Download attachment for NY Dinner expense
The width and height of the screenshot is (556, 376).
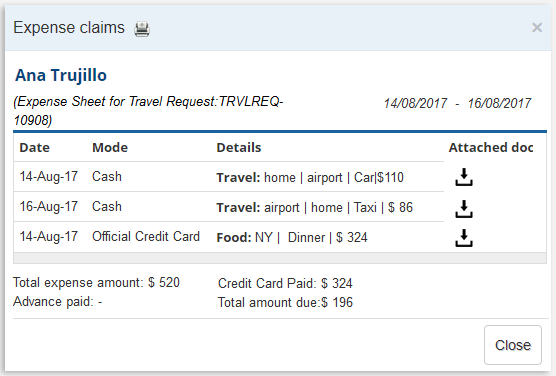coord(464,238)
